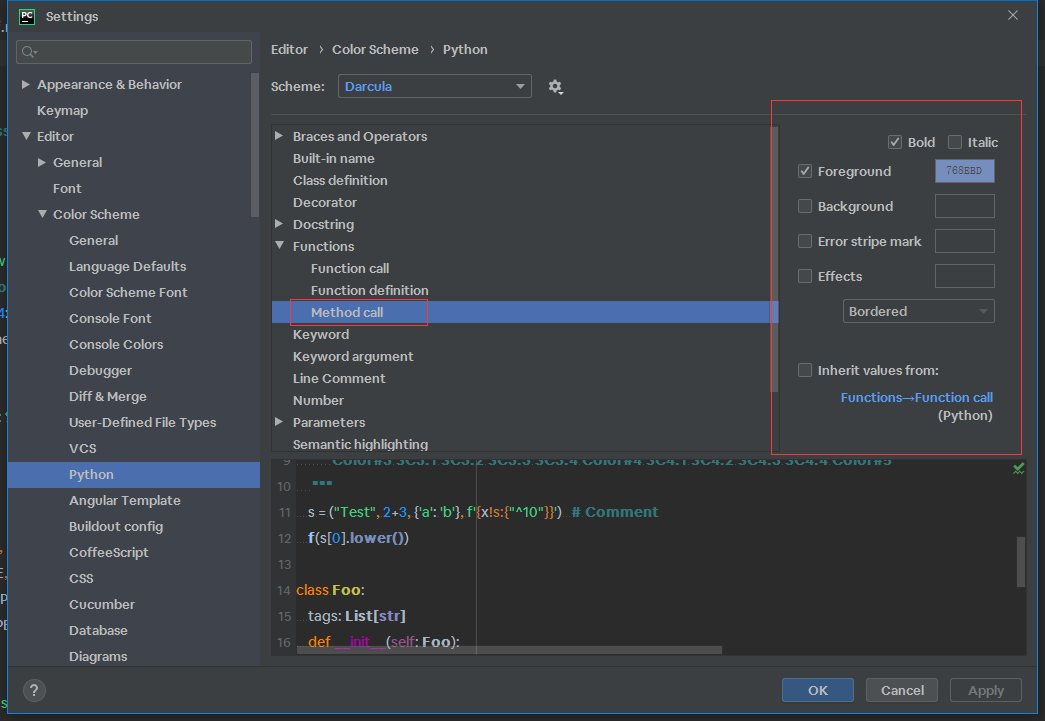This screenshot has height=721, width=1045.
Task: Expand Appearance & Behavior in settings tree
Action: click(x=25, y=84)
